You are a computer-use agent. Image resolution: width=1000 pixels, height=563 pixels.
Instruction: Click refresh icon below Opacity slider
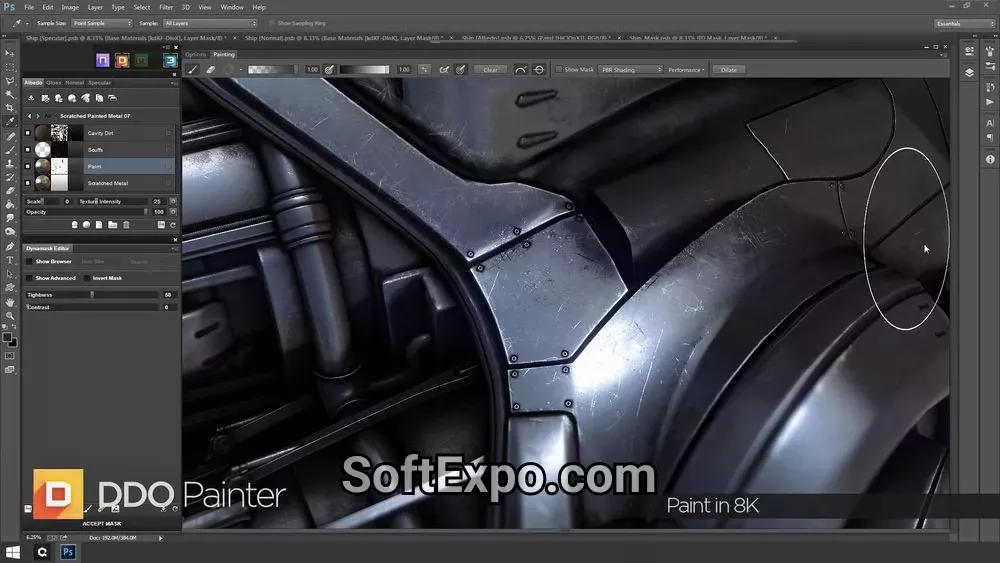click(173, 224)
